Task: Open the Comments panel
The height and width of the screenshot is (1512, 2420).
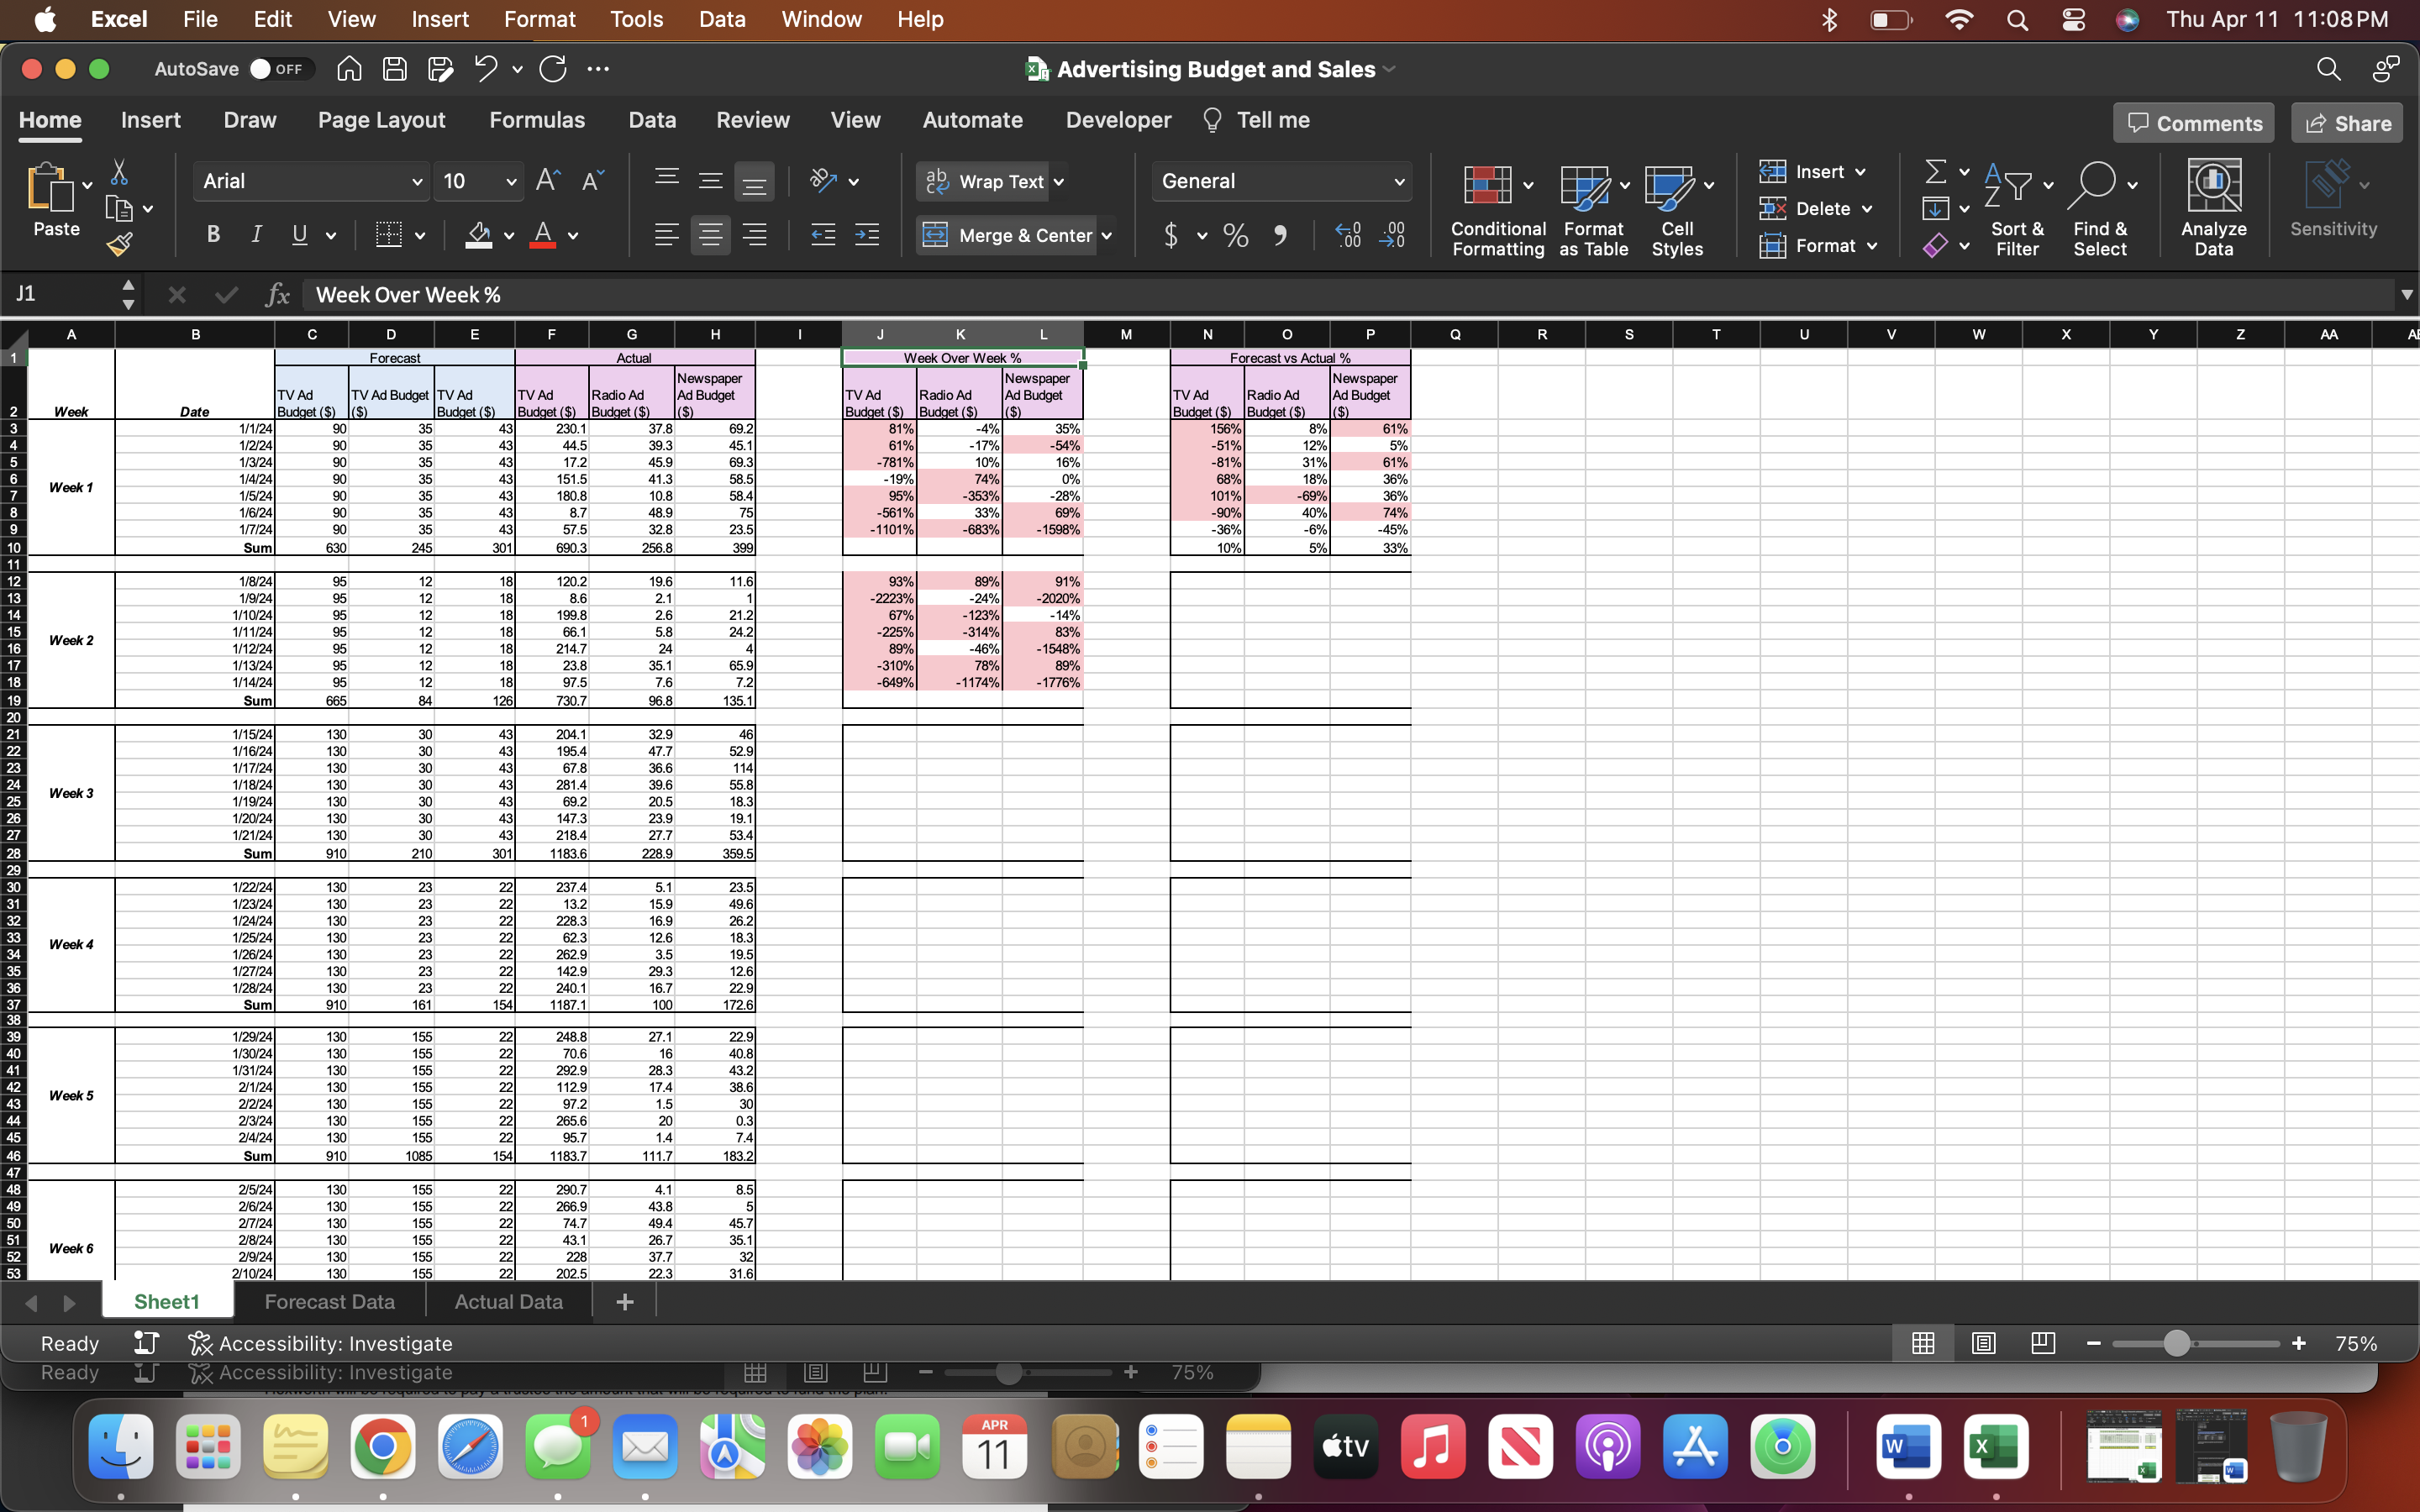Action: click(2192, 122)
